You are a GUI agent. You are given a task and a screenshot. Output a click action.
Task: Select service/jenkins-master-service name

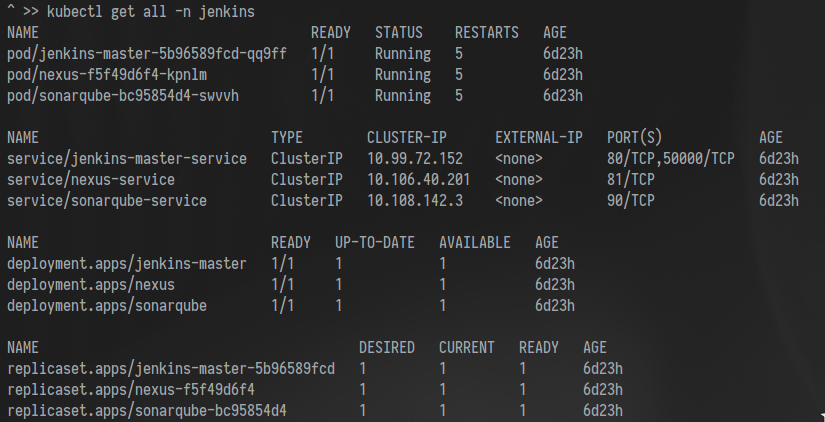pos(127,159)
